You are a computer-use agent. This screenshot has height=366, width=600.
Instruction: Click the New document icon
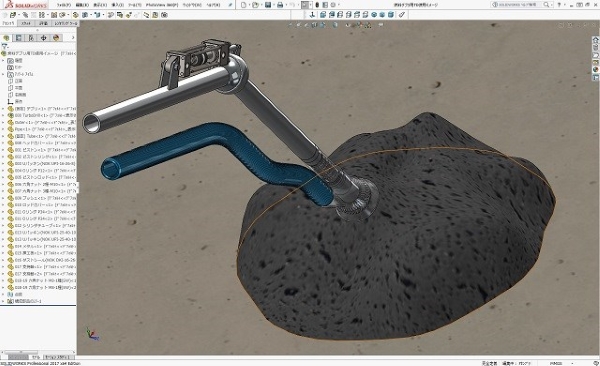[244, 5]
